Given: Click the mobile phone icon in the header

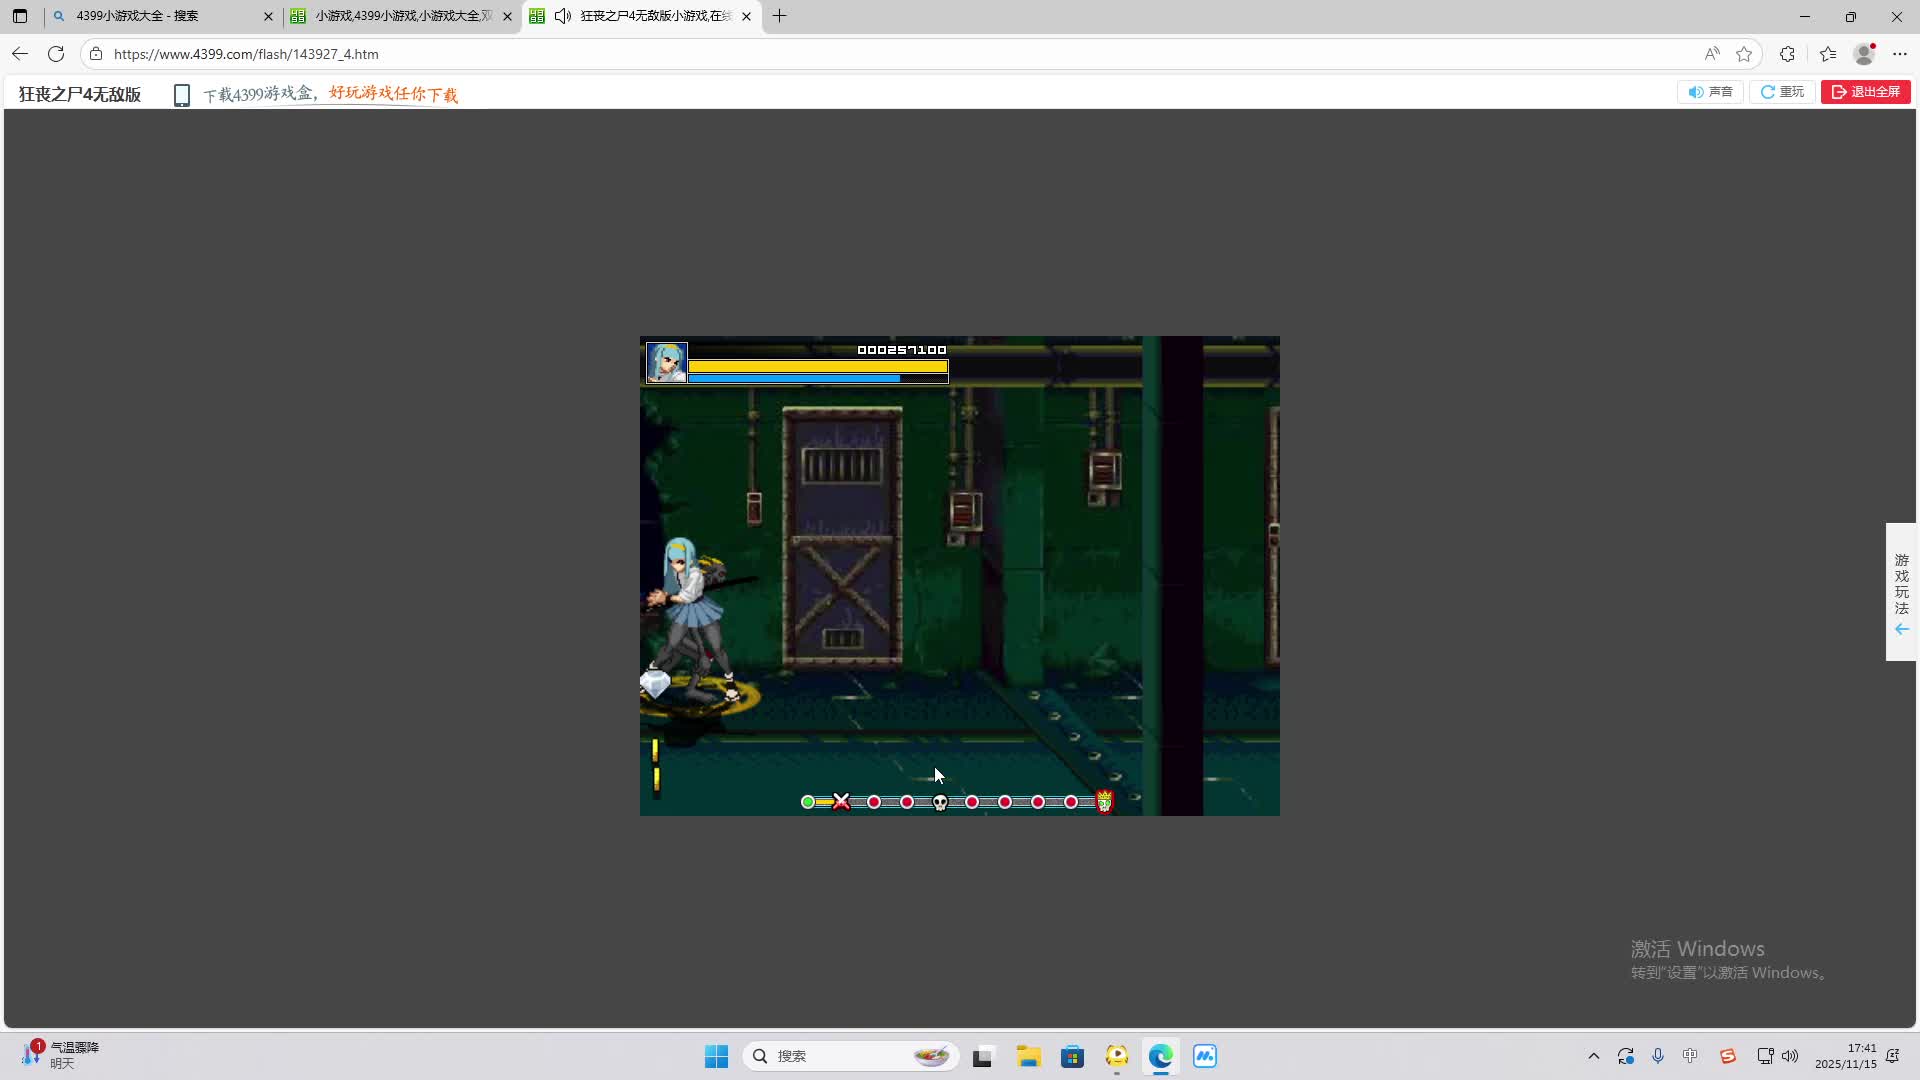Looking at the screenshot, I should click(182, 95).
